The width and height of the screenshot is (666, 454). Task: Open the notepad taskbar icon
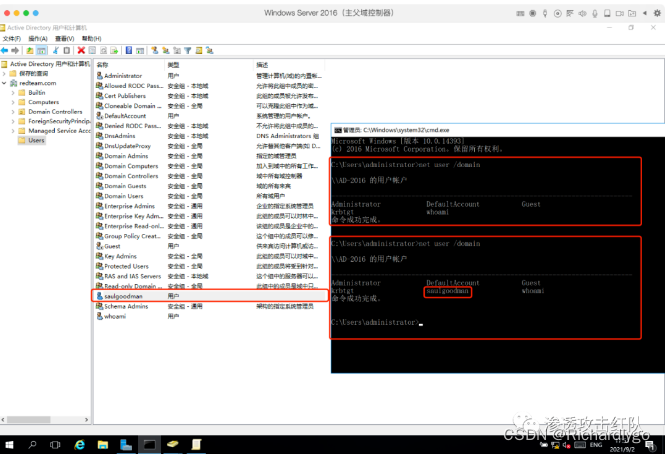(196, 445)
